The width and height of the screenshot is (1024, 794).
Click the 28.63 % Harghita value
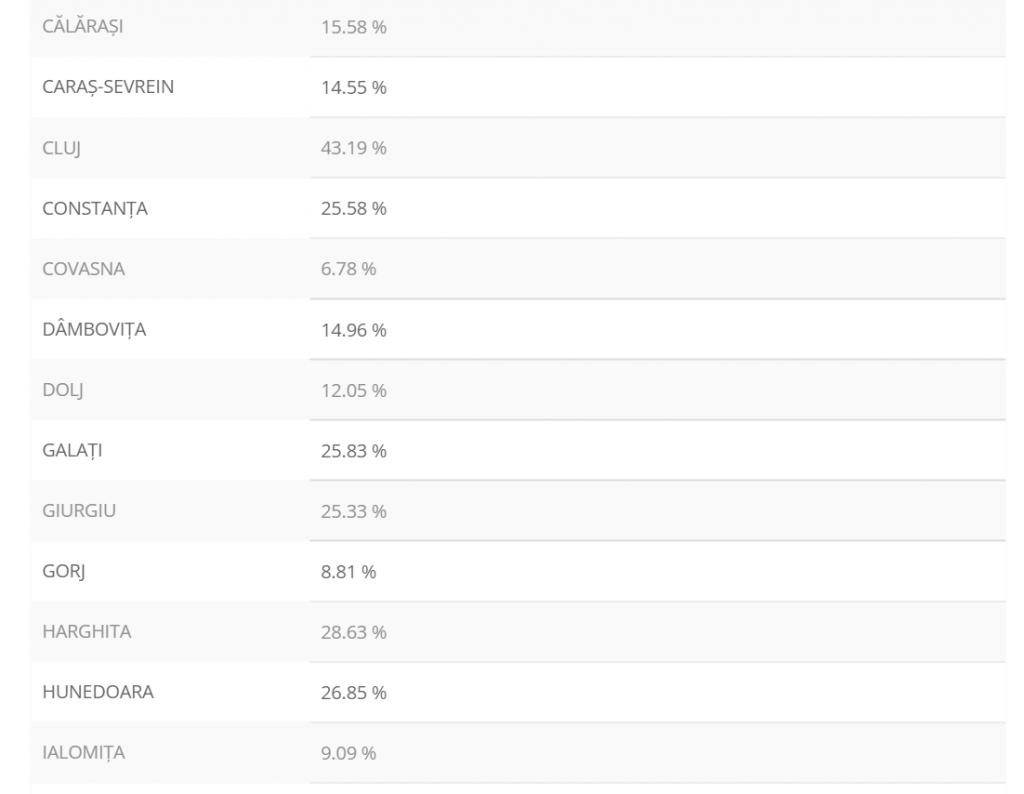tap(353, 632)
